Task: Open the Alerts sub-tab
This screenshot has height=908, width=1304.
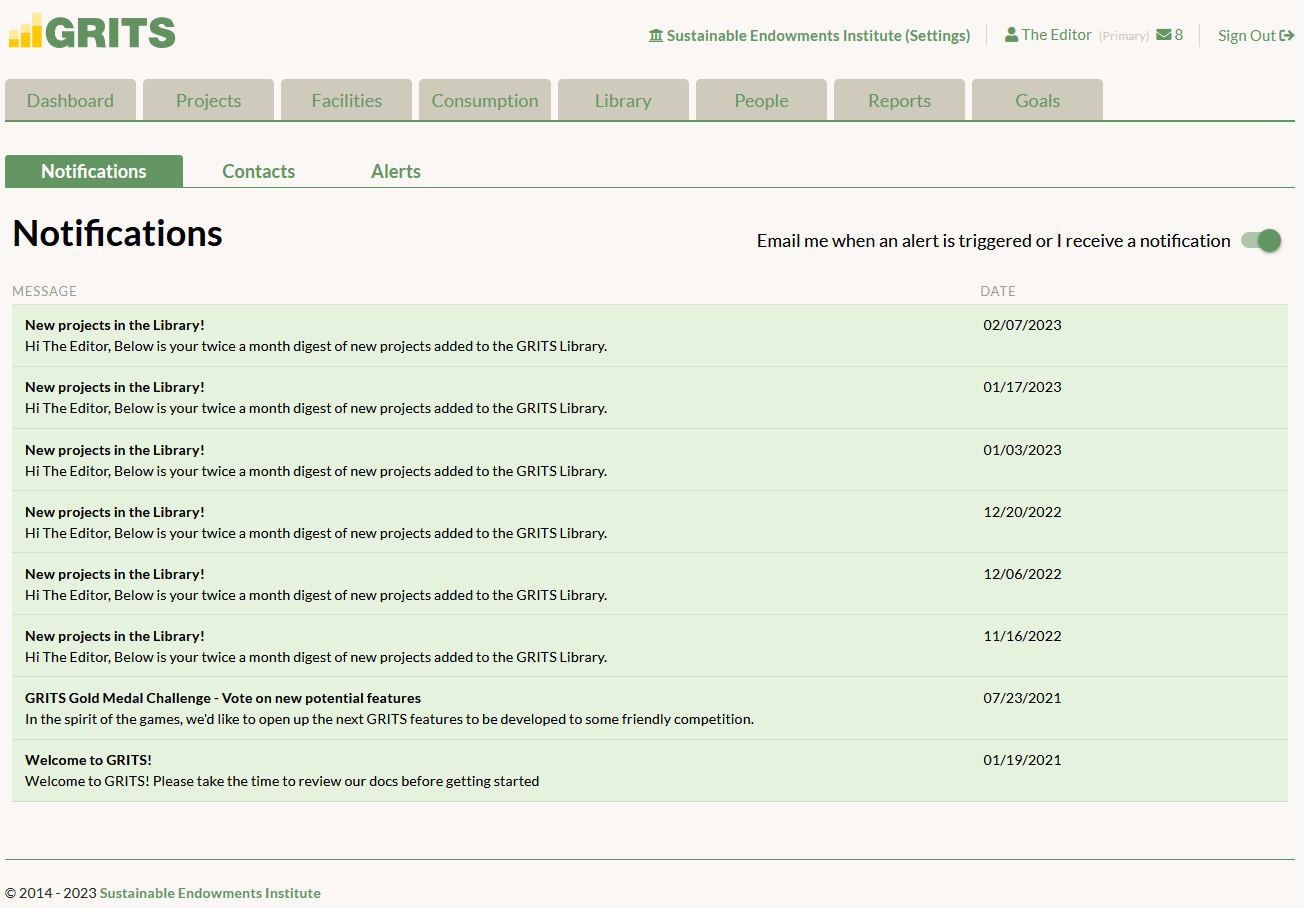Action: (x=396, y=171)
